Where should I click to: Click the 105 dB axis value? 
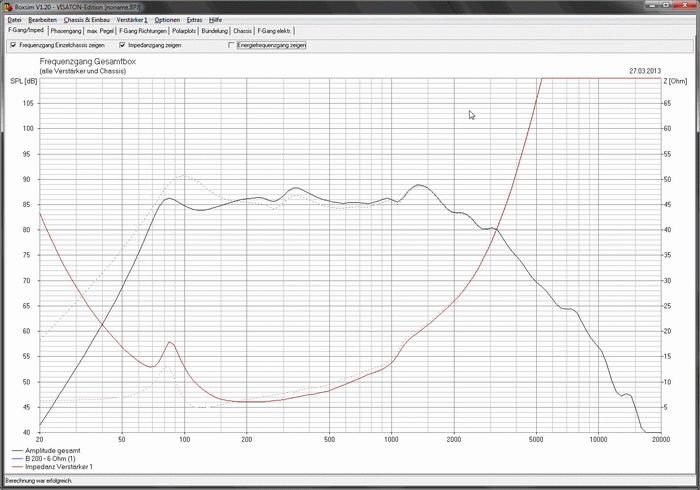click(x=29, y=103)
